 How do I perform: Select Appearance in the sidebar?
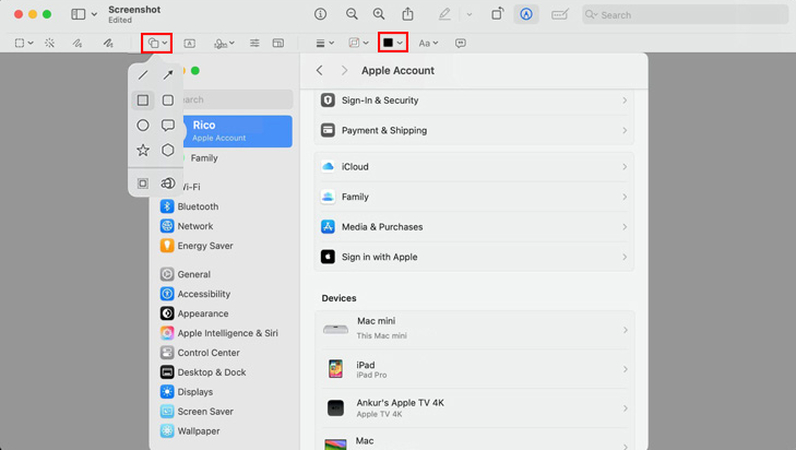[194, 313]
